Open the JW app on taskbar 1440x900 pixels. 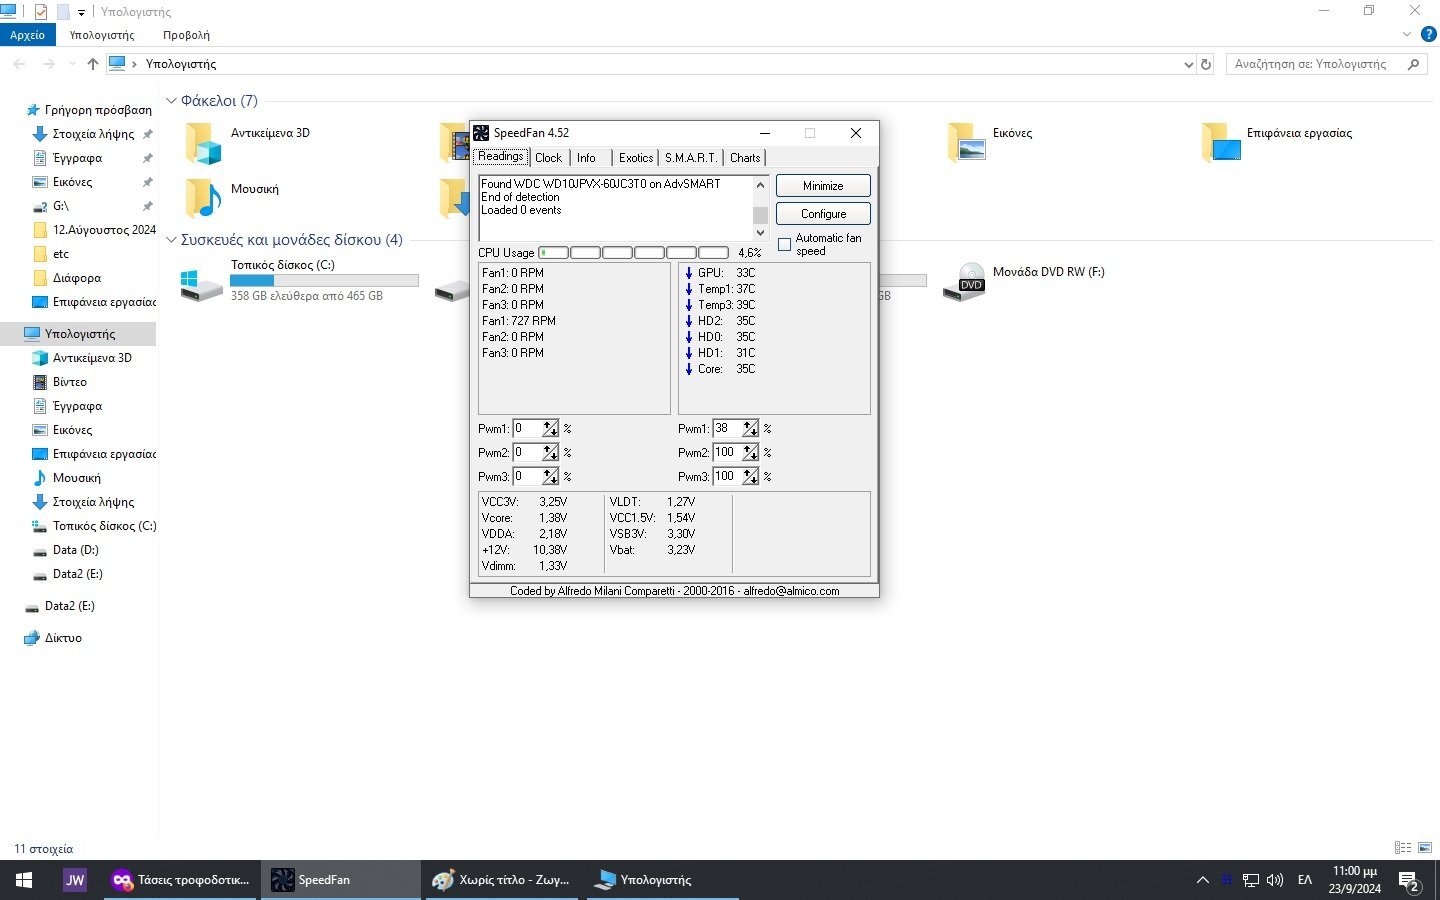[74, 880]
